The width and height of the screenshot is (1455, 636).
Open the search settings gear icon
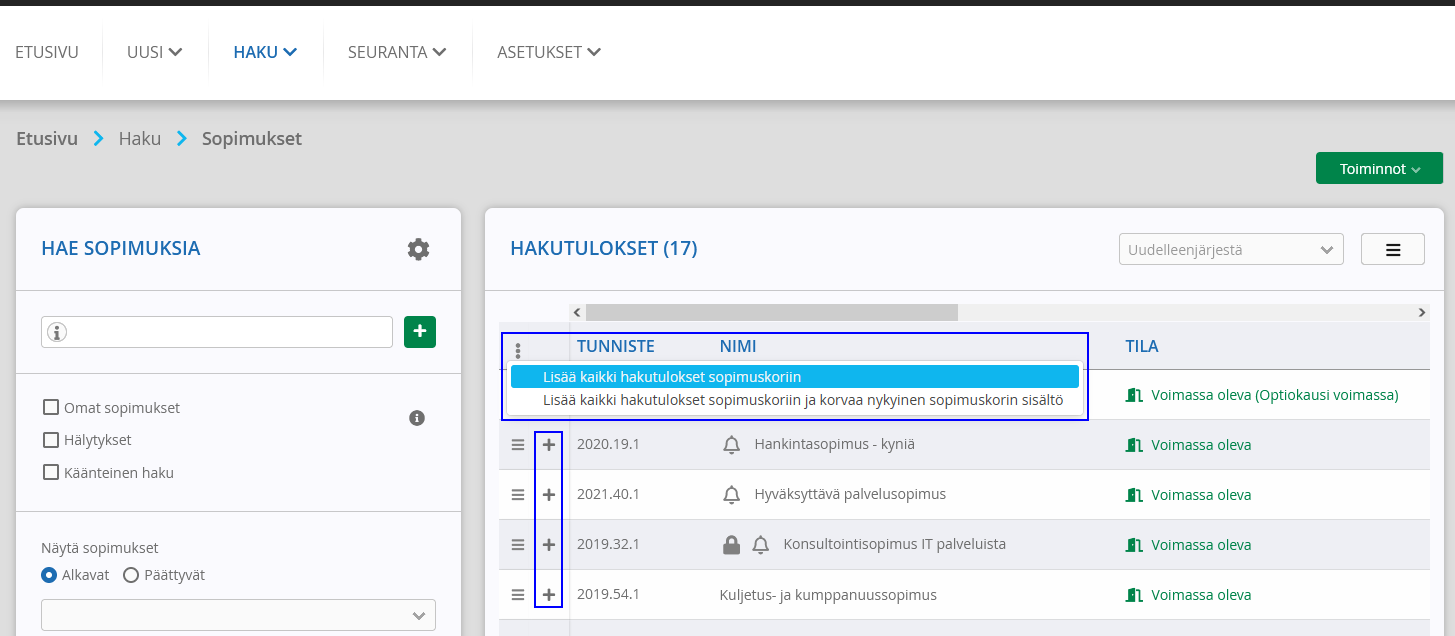pyautogui.click(x=418, y=249)
